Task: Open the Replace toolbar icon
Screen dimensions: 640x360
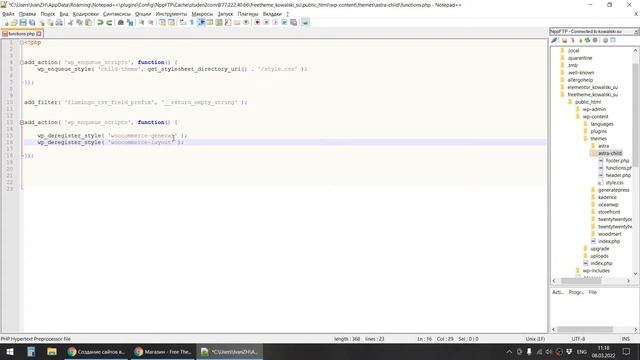Action: pyautogui.click(x=130, y=22)
